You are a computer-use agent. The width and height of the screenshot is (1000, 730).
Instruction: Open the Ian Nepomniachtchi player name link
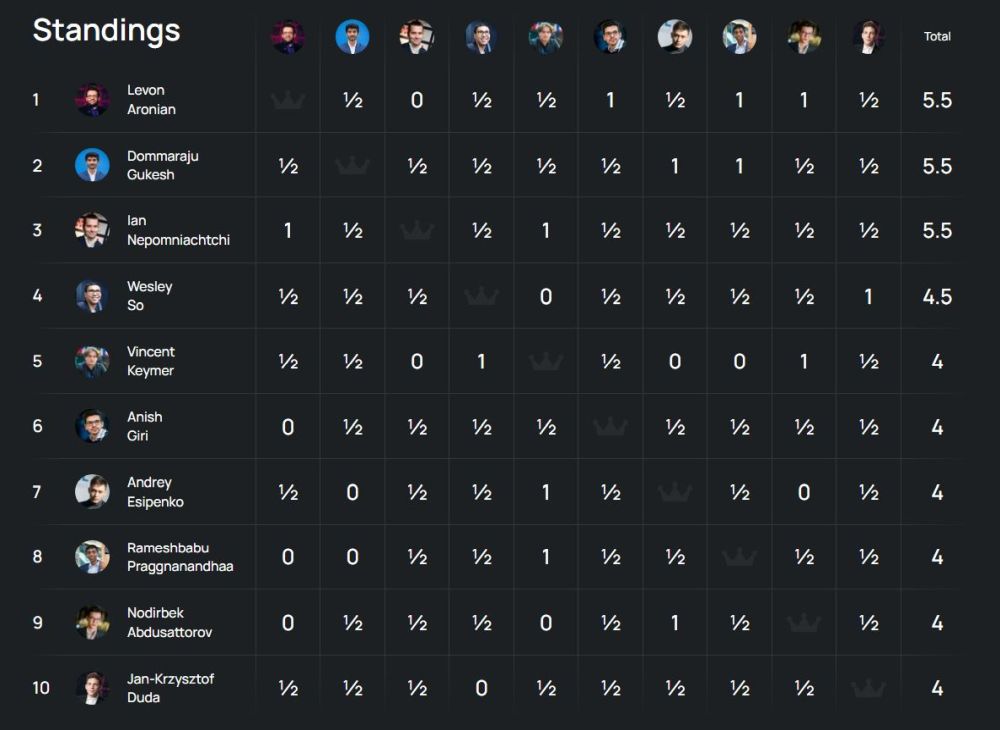178,230
